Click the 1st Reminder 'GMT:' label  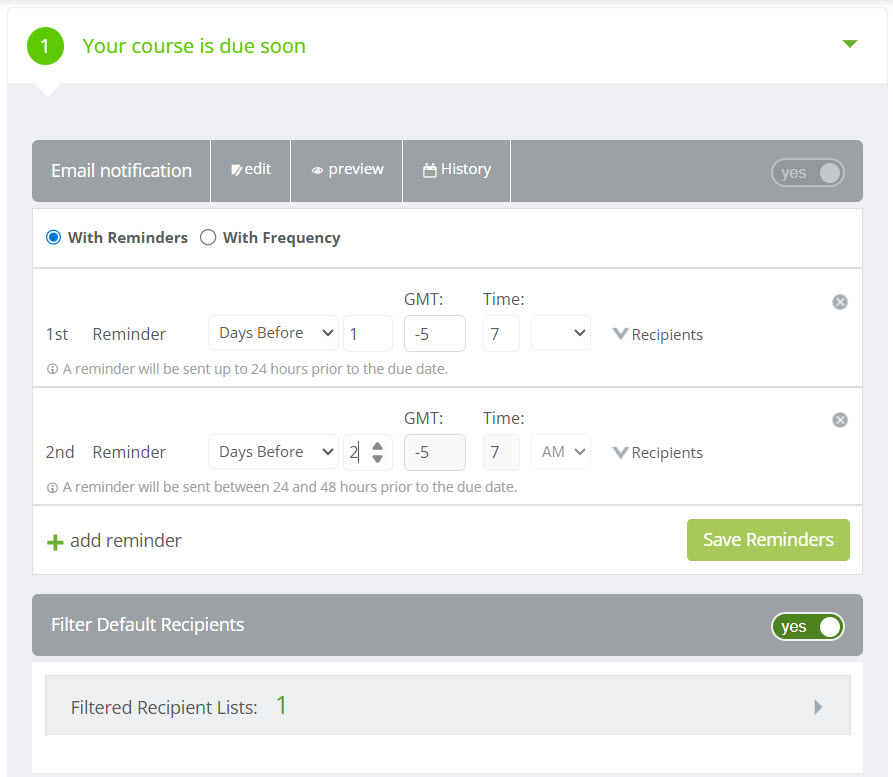(x=423, y=299)
